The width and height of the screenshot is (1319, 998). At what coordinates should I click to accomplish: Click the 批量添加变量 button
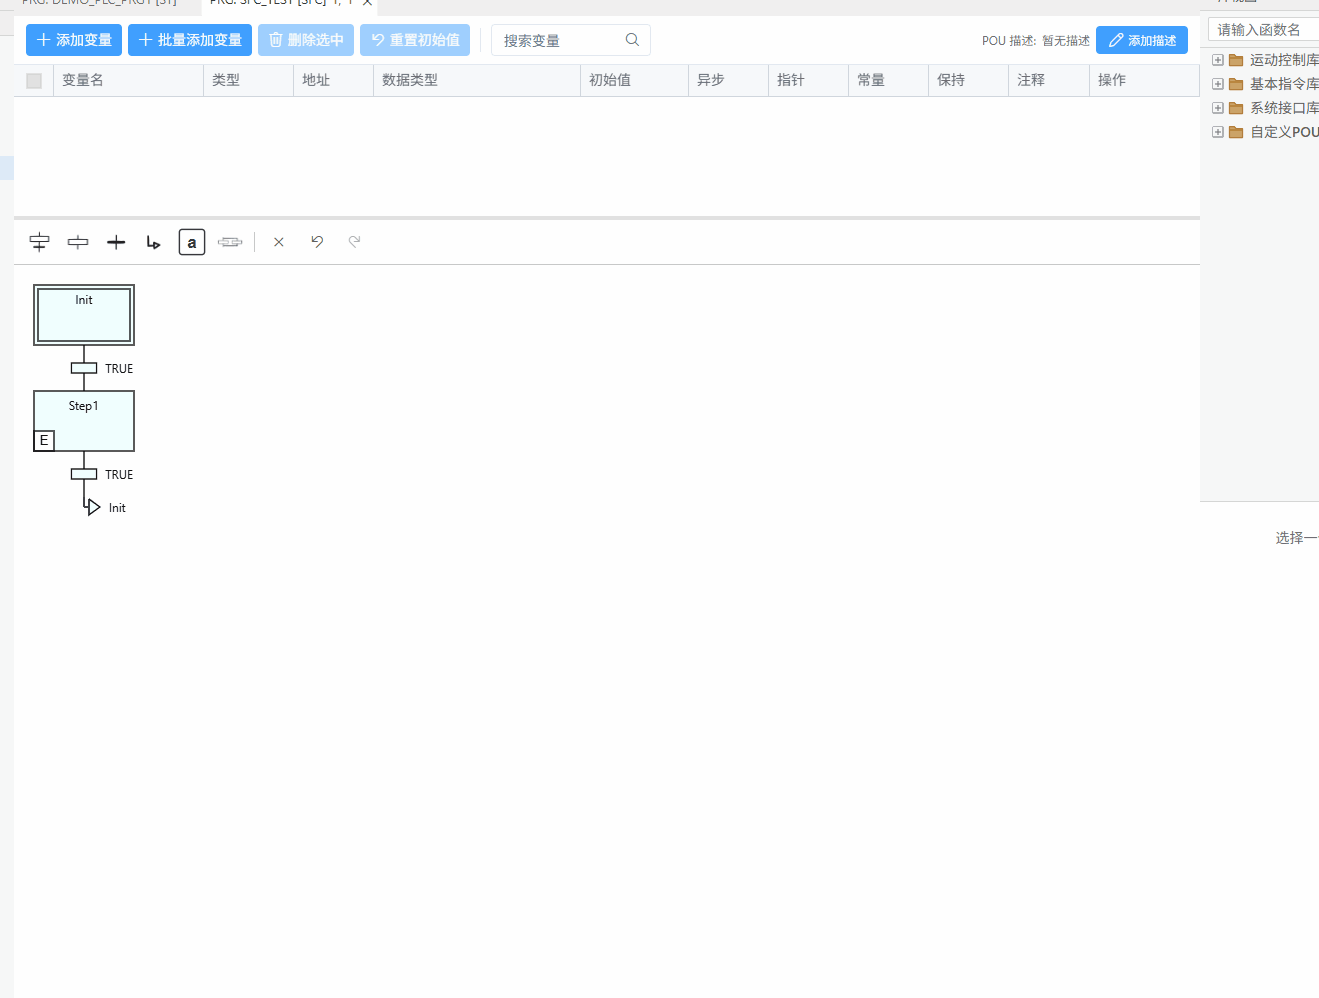pyautogui.click(x=190, y=40)
